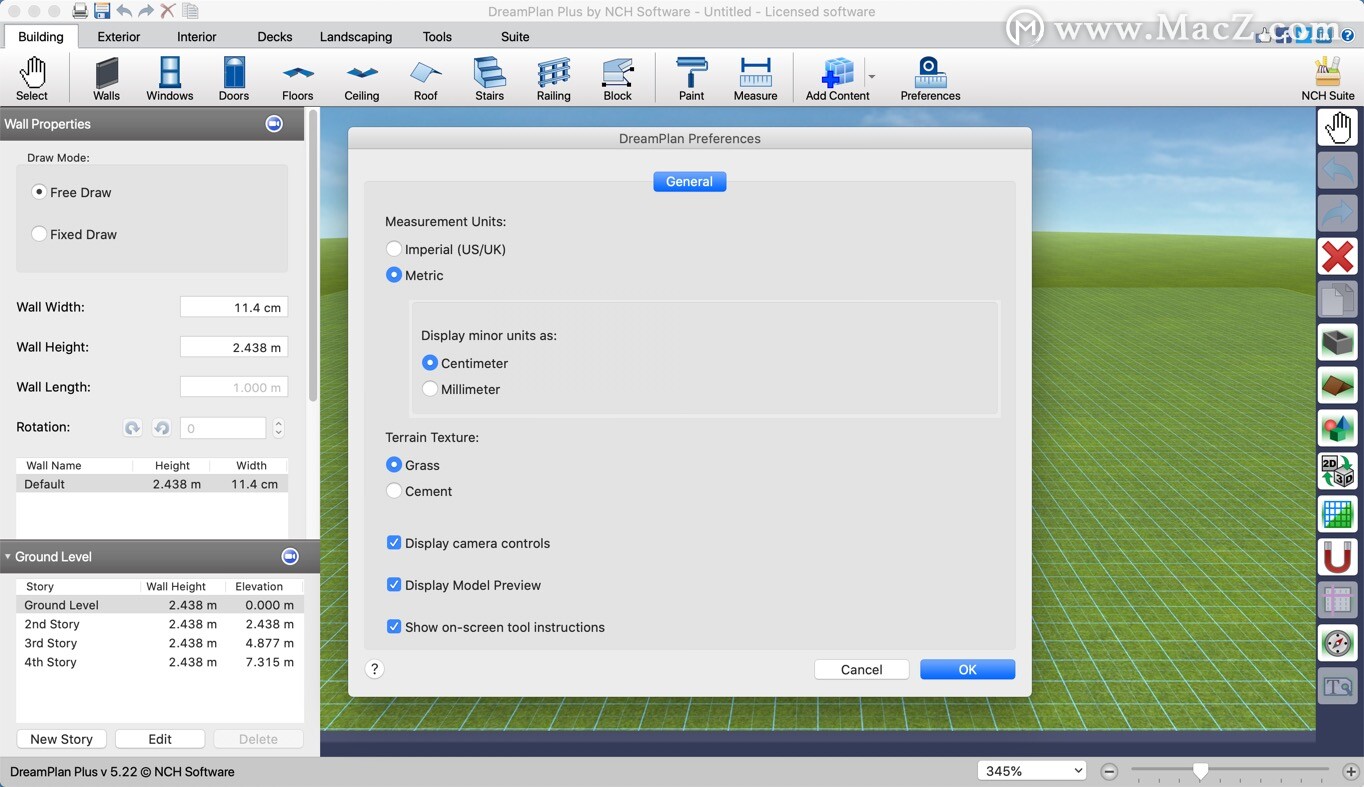Open Preferences from the toolbar
Viewport: 1364px width, 787px height.
click(930, 78)
